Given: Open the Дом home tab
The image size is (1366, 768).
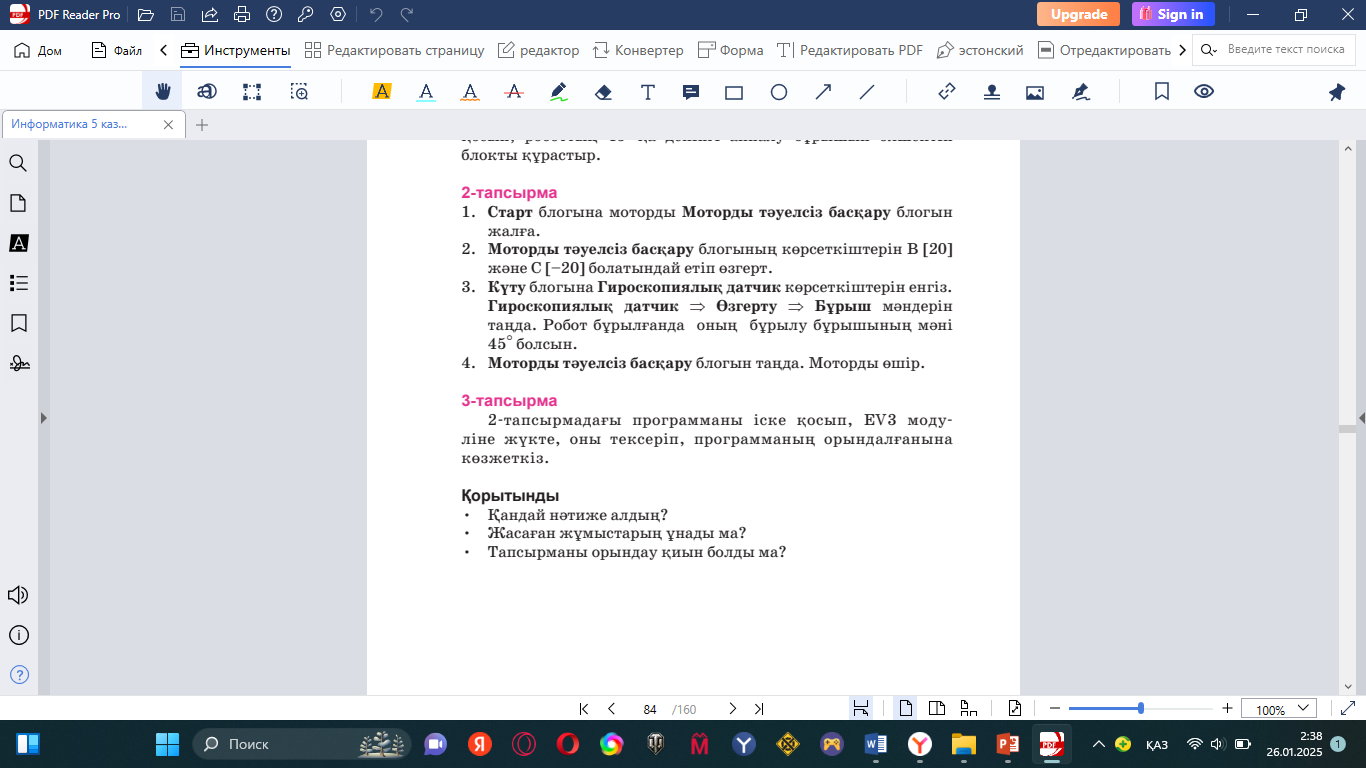Looking at the screenshot, I should coord(39,50).
